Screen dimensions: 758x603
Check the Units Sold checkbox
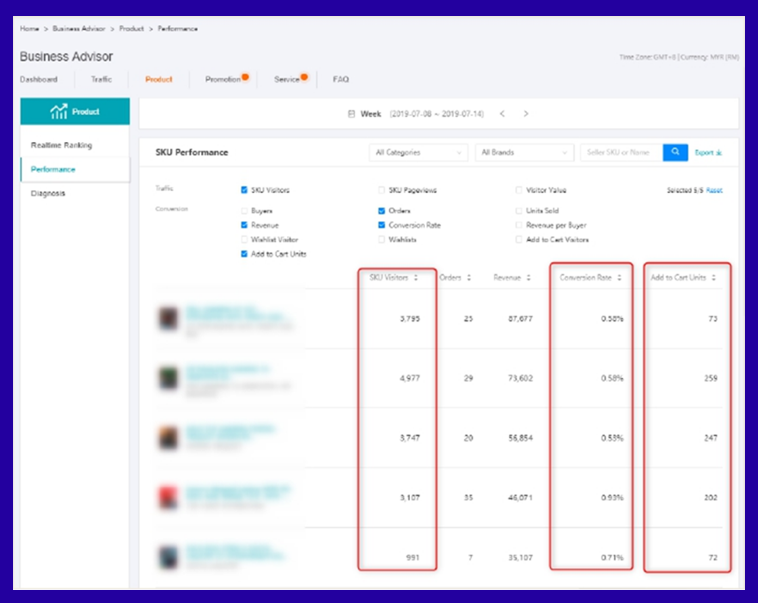(519, 211)
